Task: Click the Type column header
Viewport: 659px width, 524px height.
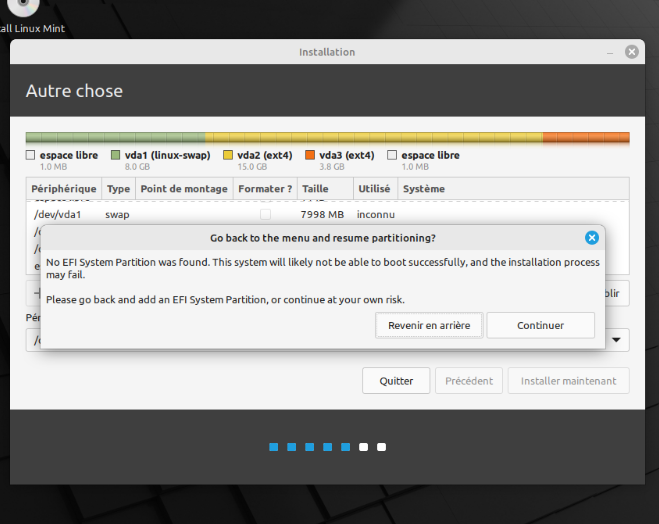Action: pos(118,189)
